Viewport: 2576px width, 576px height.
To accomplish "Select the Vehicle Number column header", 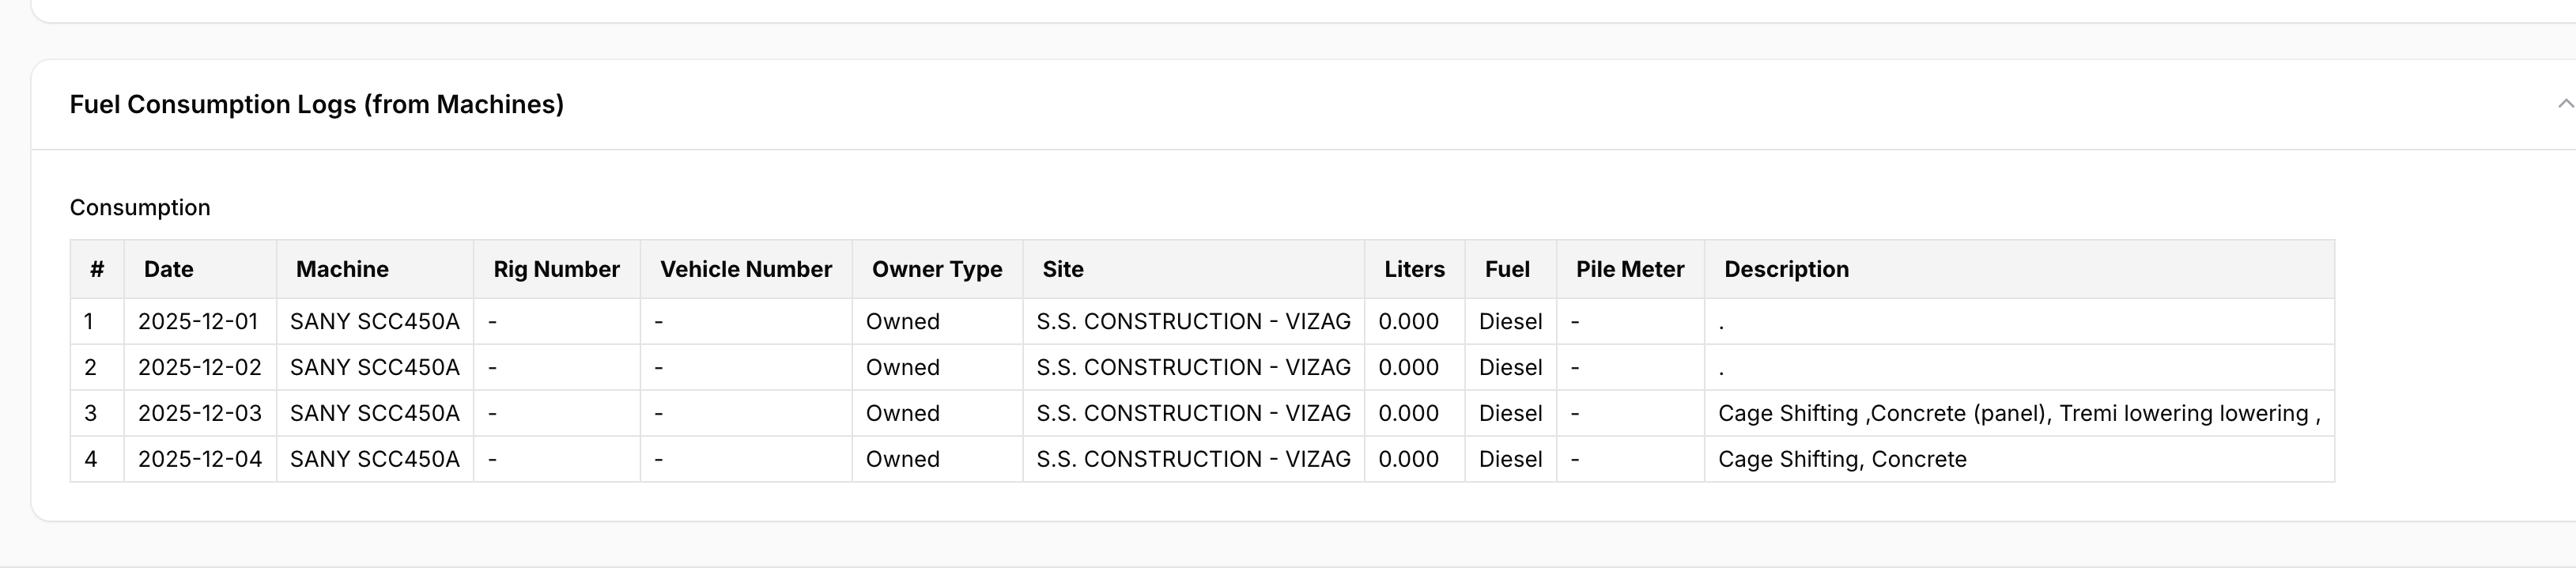I will pyautogui.click(x=745, y=269).
